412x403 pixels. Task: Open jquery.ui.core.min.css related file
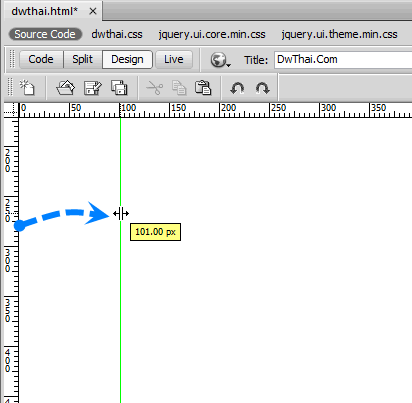212,34
